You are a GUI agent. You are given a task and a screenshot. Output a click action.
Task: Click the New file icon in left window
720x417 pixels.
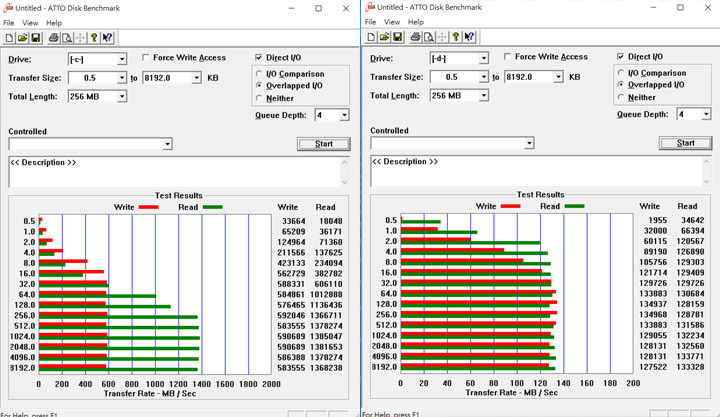click(x=9, y=38)
